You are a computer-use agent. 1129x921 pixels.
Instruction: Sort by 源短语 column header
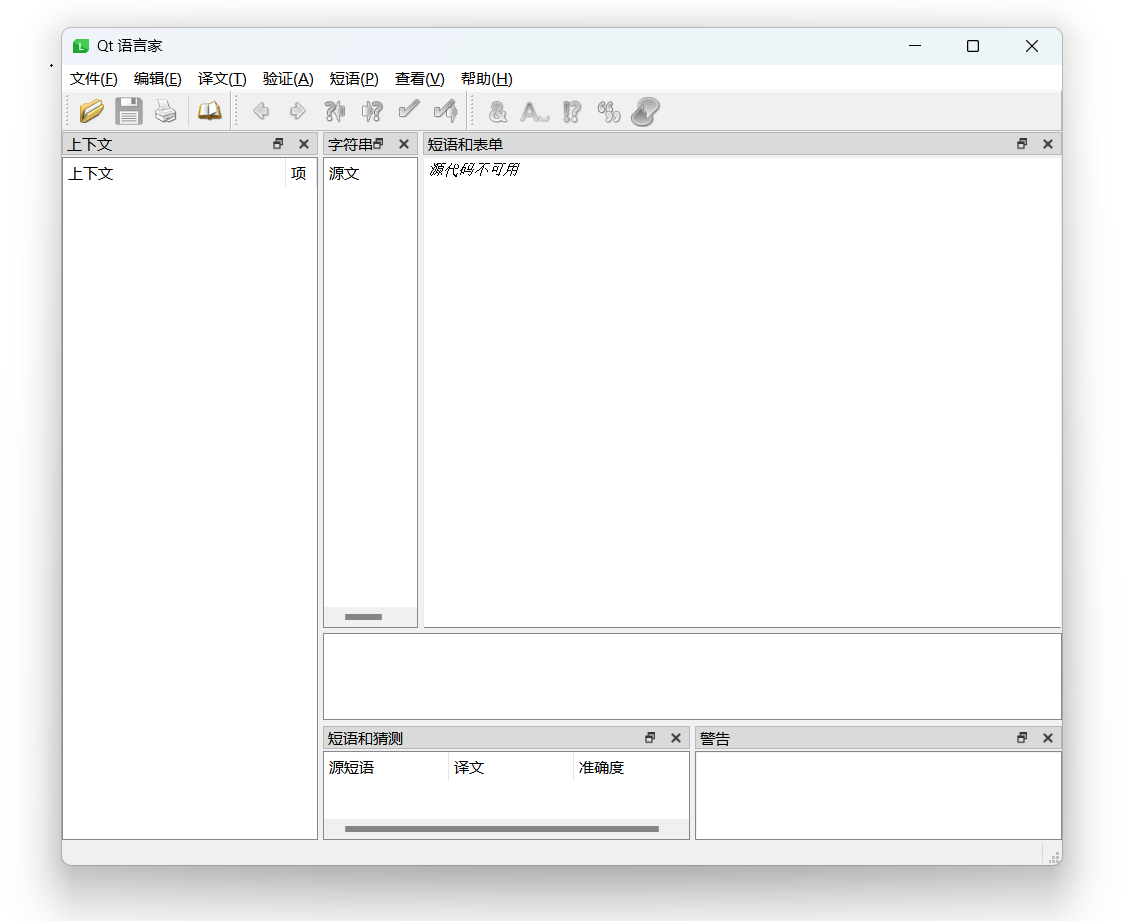click(386, 768)
